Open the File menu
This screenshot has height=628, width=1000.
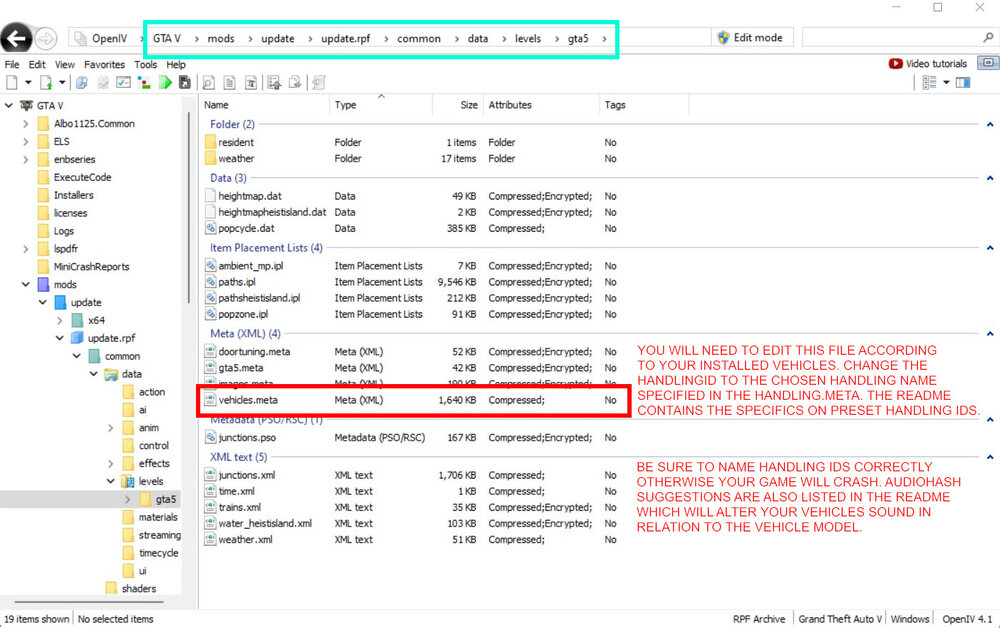(11, 64)
